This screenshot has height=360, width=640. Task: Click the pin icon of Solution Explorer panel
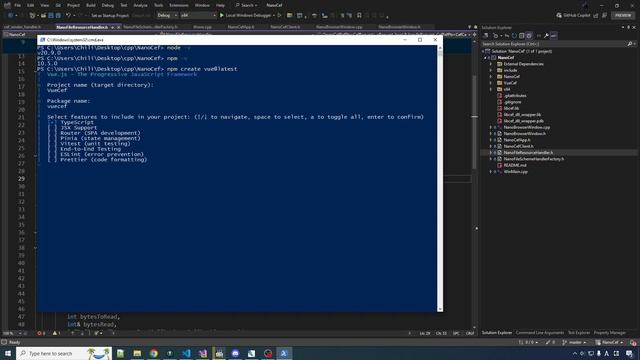629,27
